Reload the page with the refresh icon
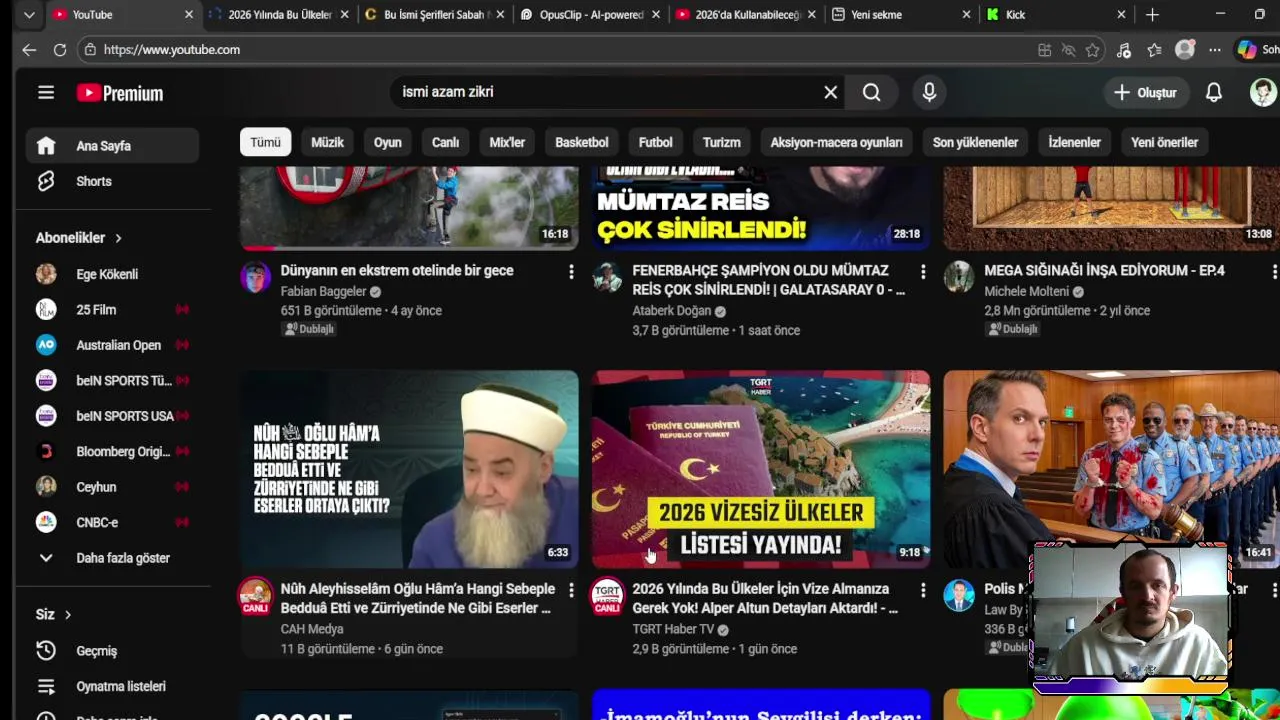 click(x=60, y=49)
